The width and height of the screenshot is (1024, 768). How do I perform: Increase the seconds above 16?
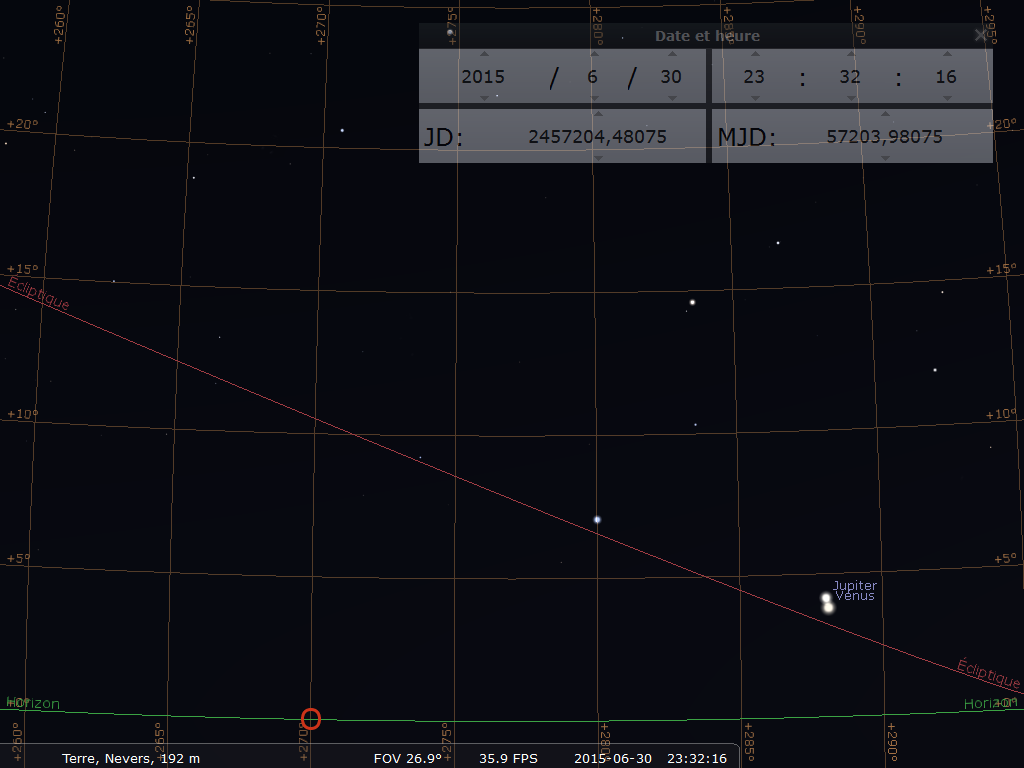[x=946, y=55]
